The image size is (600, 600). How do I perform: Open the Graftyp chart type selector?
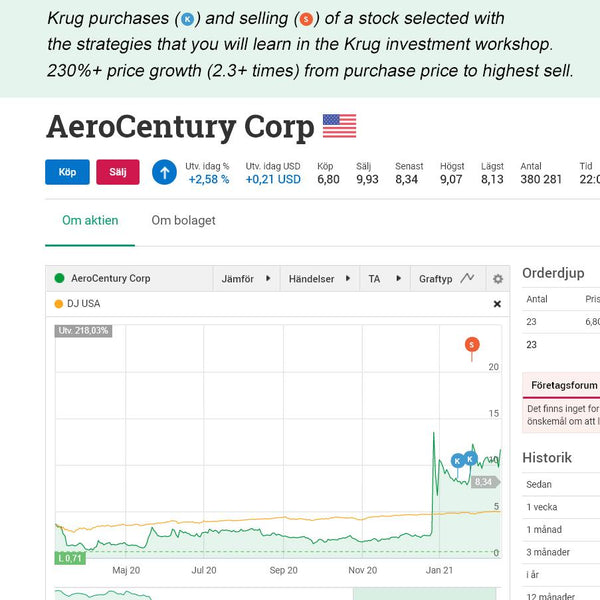(x=448, y=279)
